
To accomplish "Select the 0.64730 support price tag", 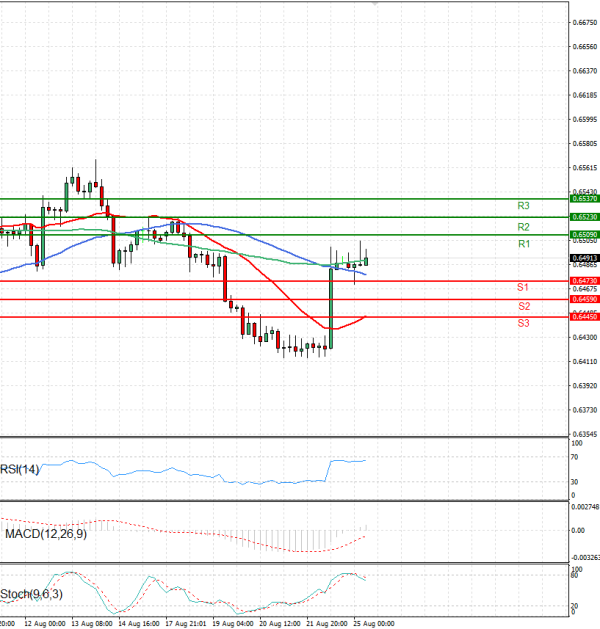I will click(584, 281).
